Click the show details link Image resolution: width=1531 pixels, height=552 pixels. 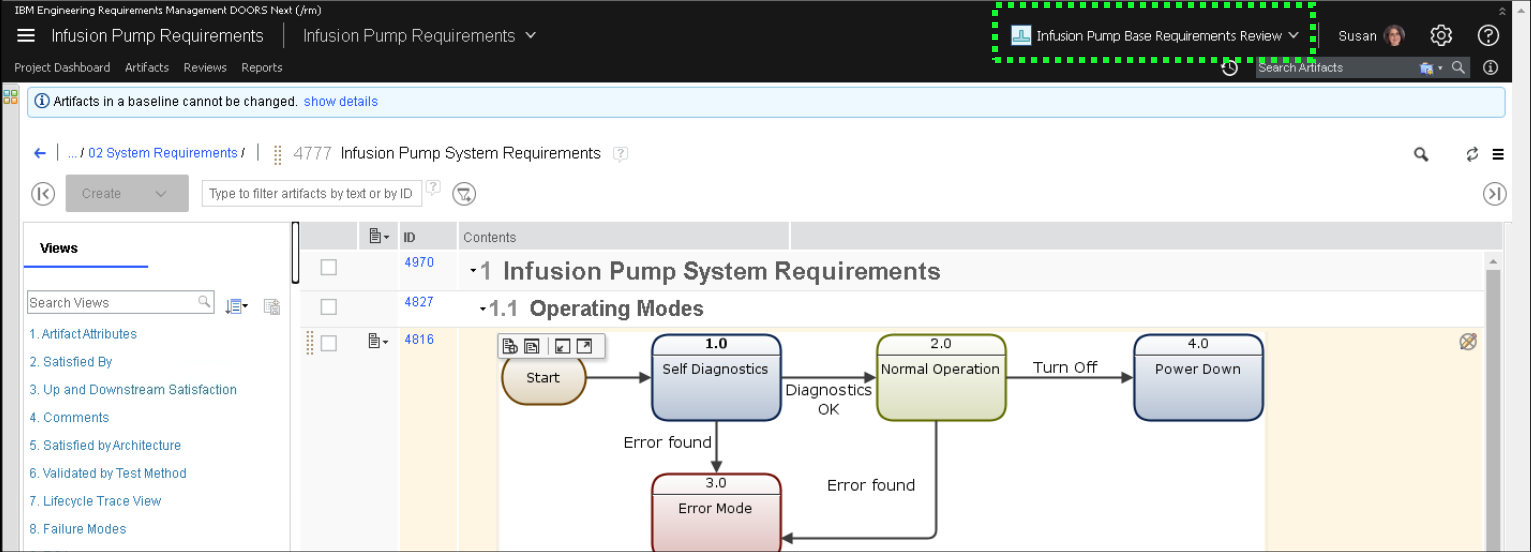pos(341,102)
